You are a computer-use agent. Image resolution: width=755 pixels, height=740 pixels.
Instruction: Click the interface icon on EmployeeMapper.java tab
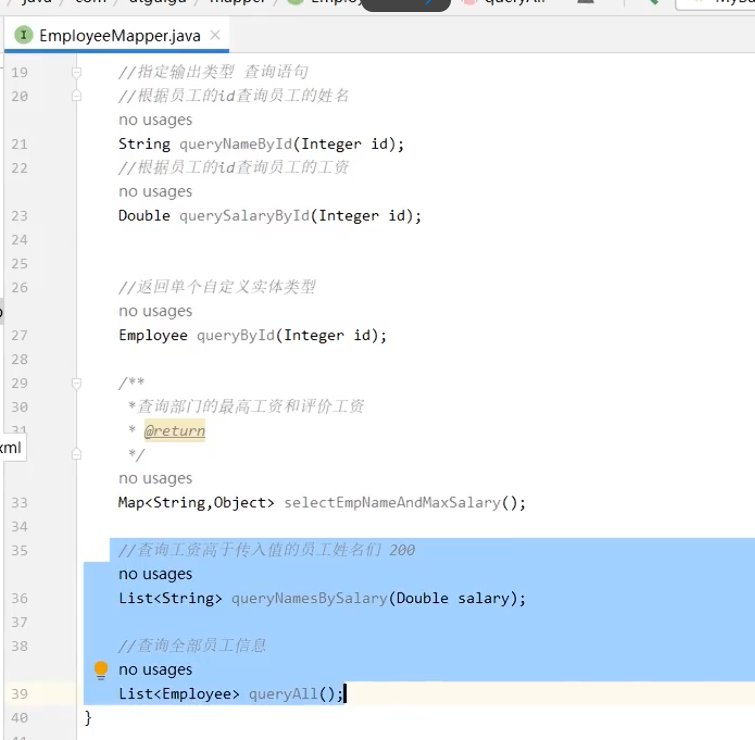pyautogui.click(x=24, y=35)
